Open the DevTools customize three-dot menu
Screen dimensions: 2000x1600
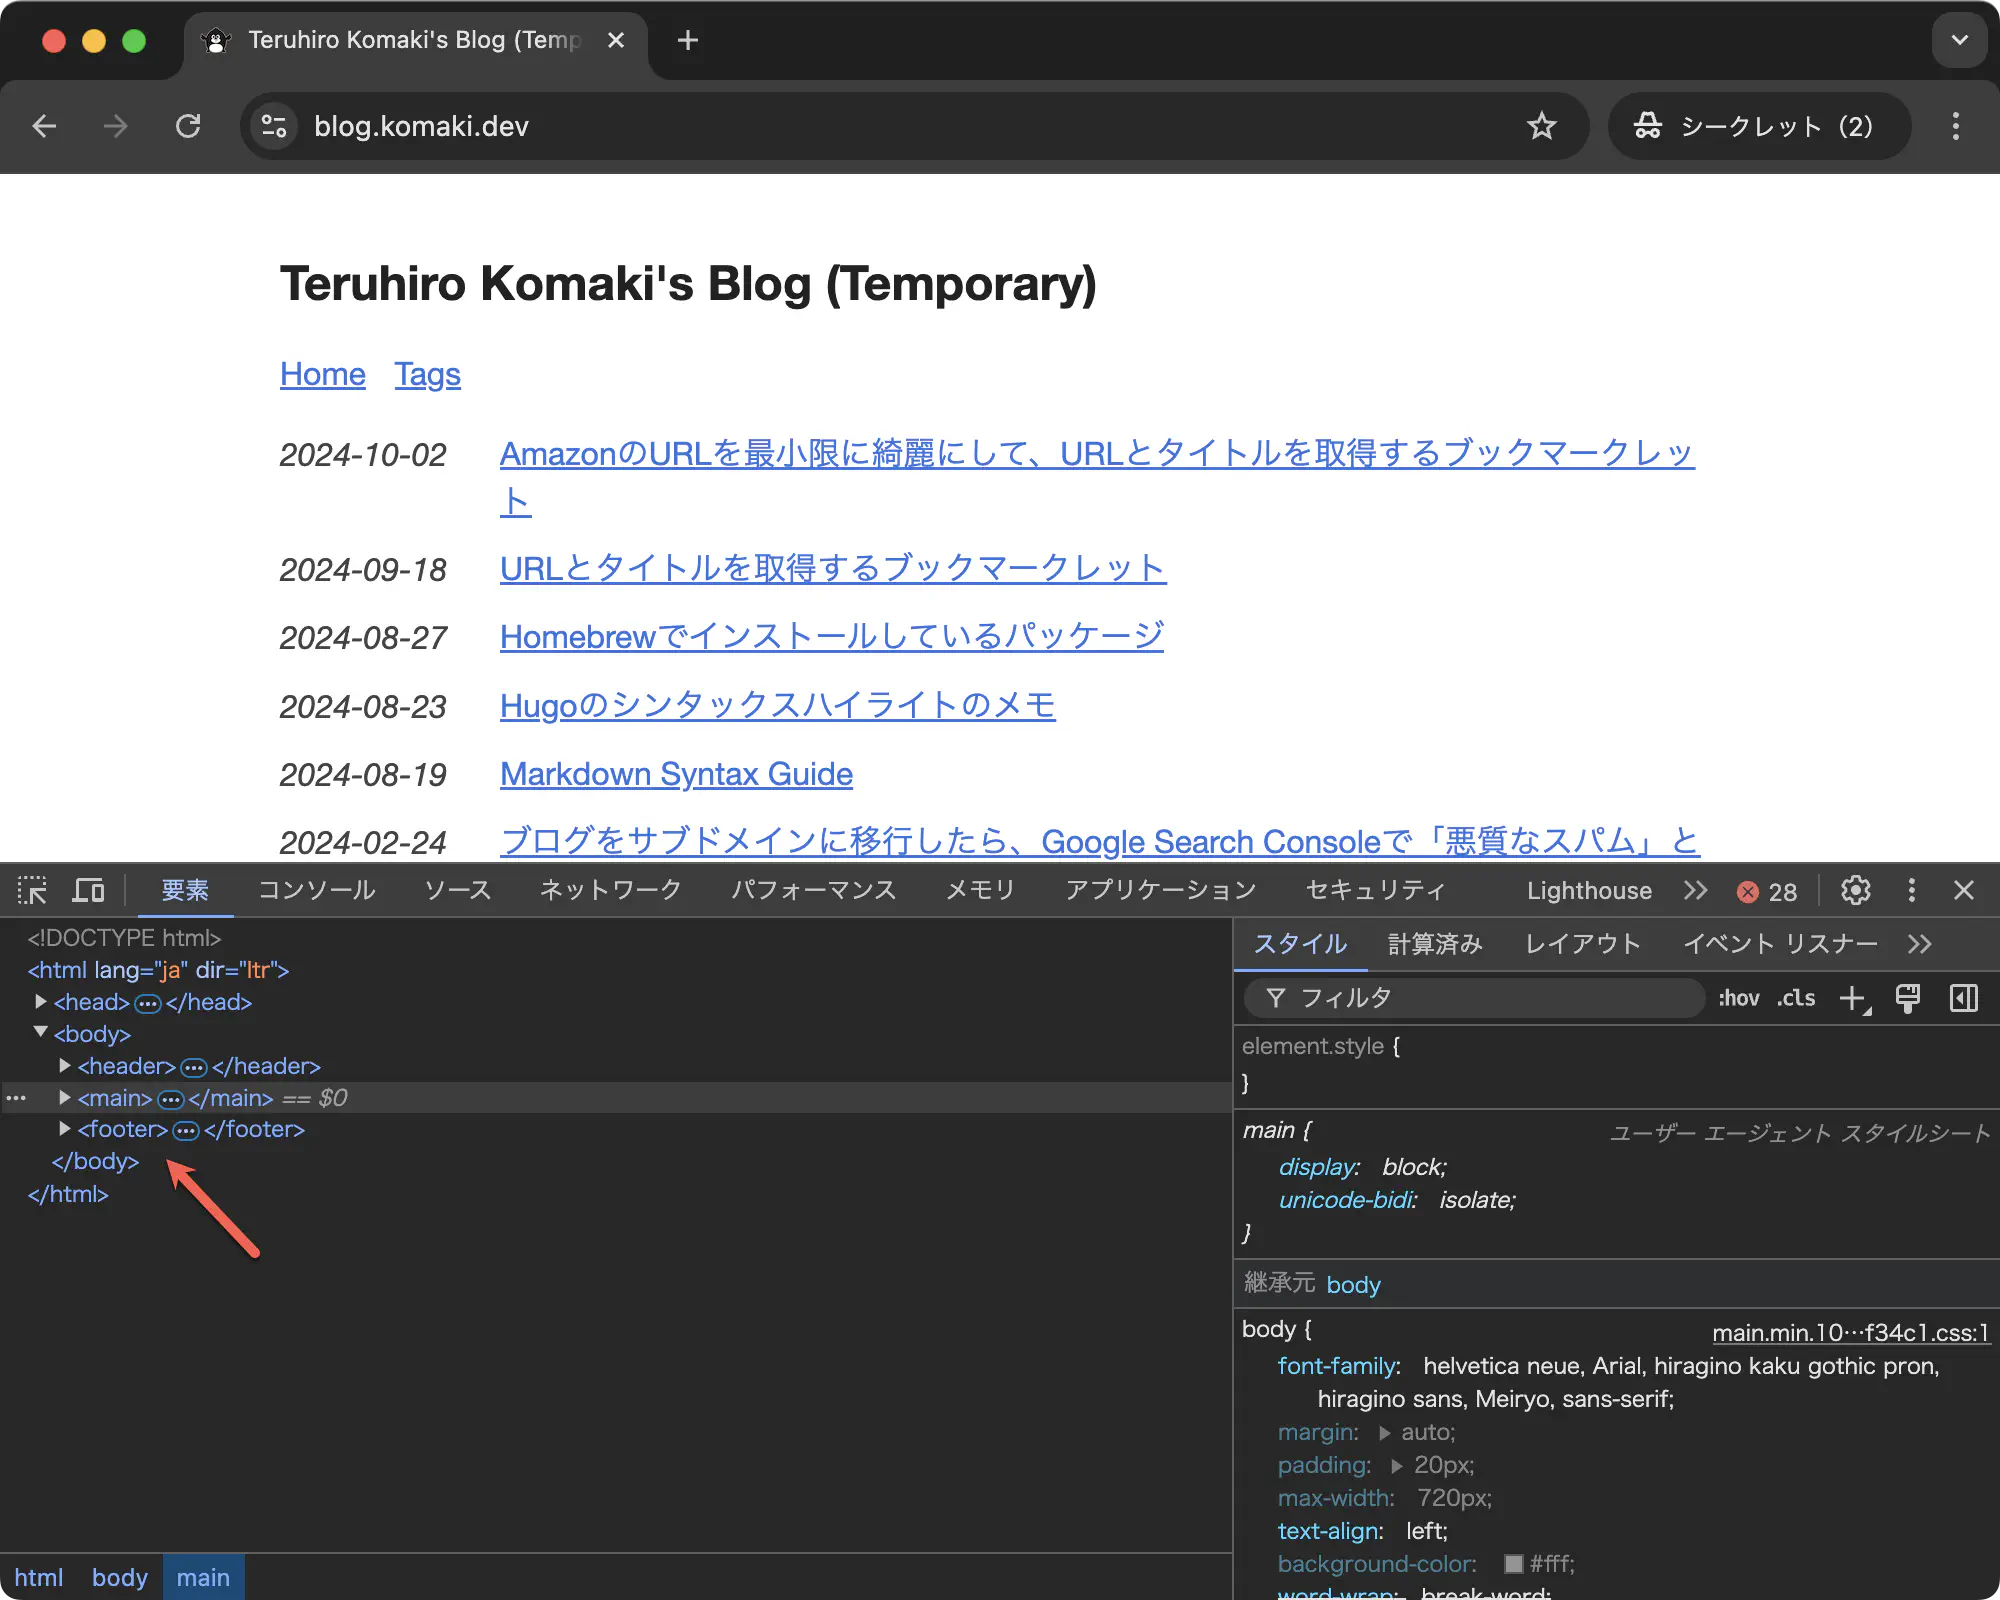tap(1912, 890)
